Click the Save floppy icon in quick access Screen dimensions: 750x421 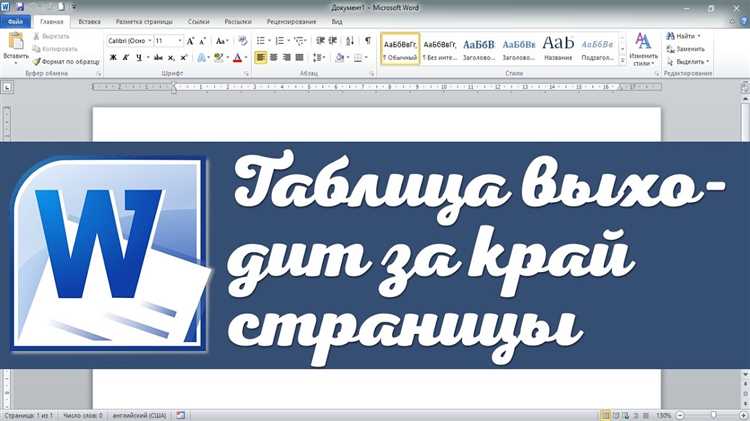[20, 7]
